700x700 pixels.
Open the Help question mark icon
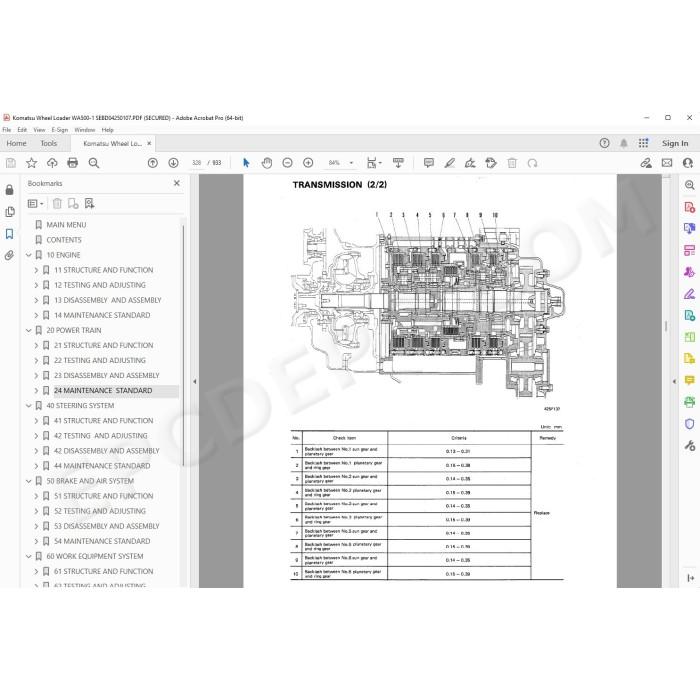click(604, 143)
